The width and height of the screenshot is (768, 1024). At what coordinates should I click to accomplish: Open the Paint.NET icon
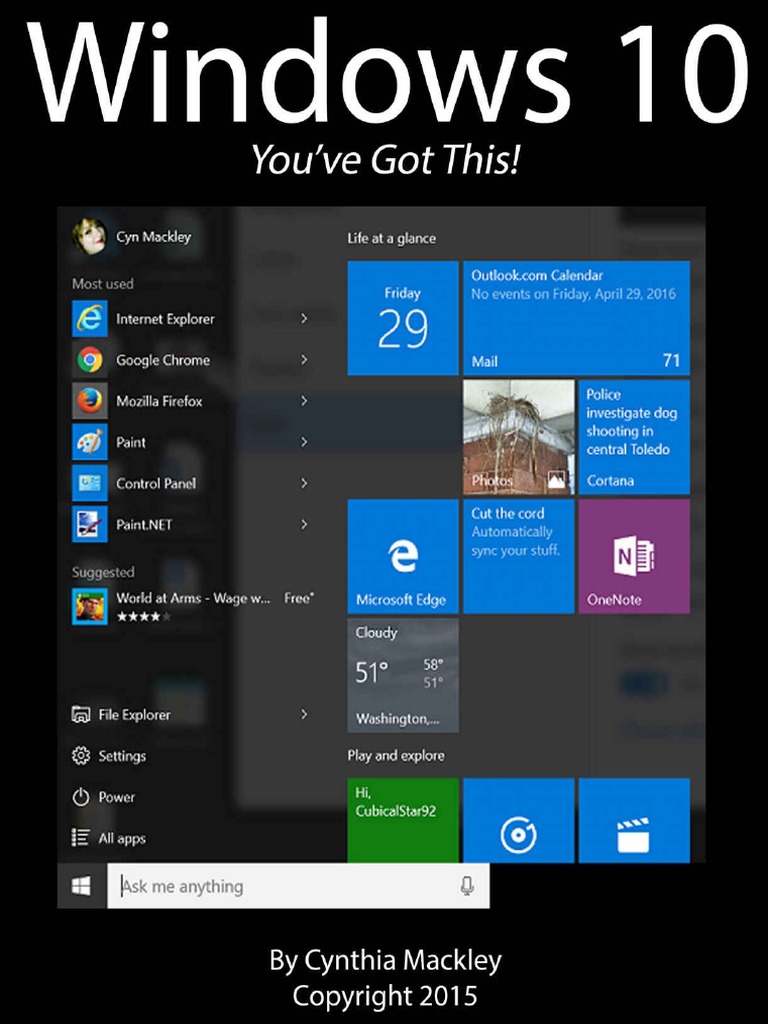coord(89,524)
